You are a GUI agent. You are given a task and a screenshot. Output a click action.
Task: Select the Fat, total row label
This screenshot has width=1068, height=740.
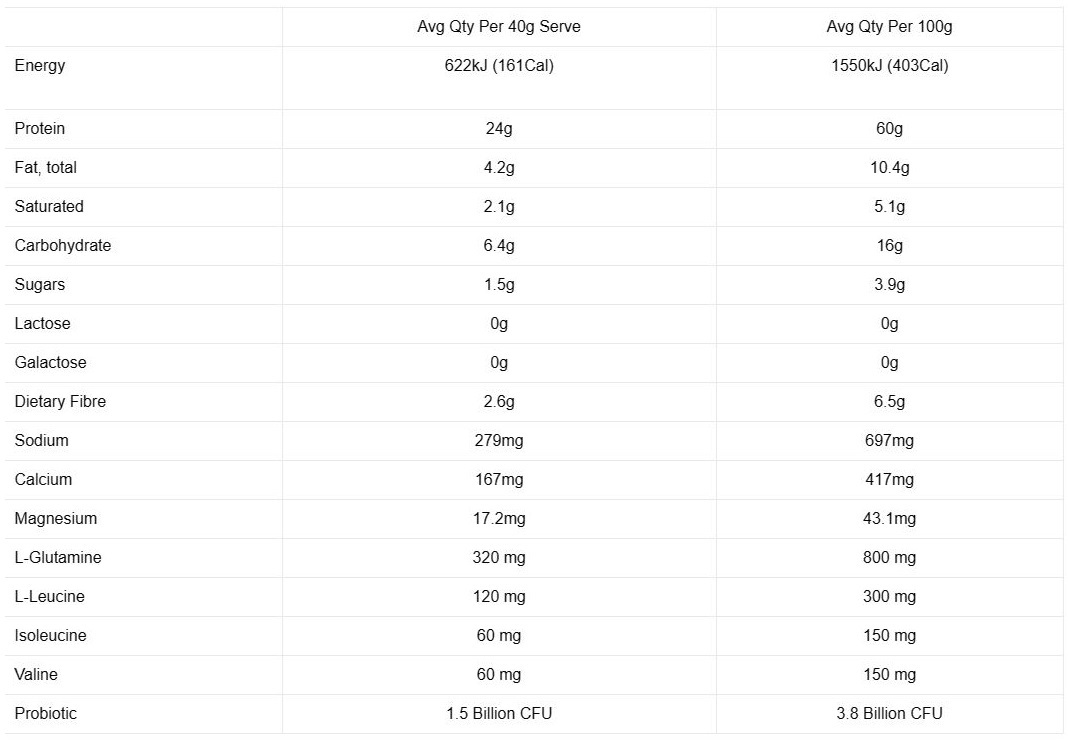tap(46, 168)
